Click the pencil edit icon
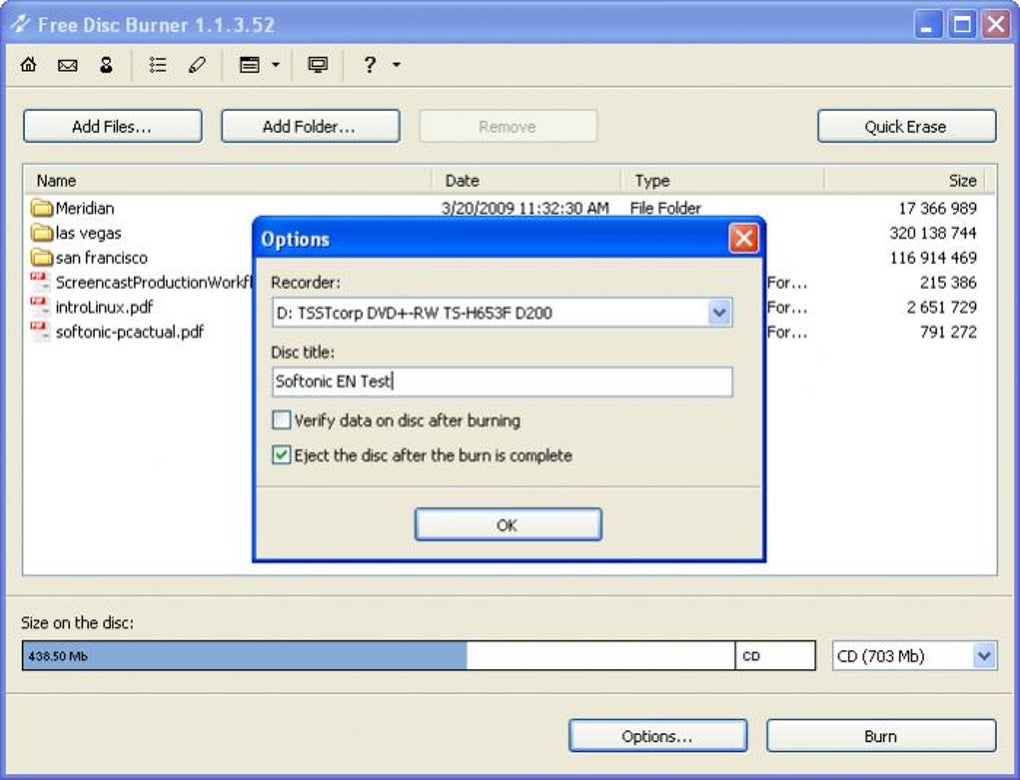 (197, 64)
